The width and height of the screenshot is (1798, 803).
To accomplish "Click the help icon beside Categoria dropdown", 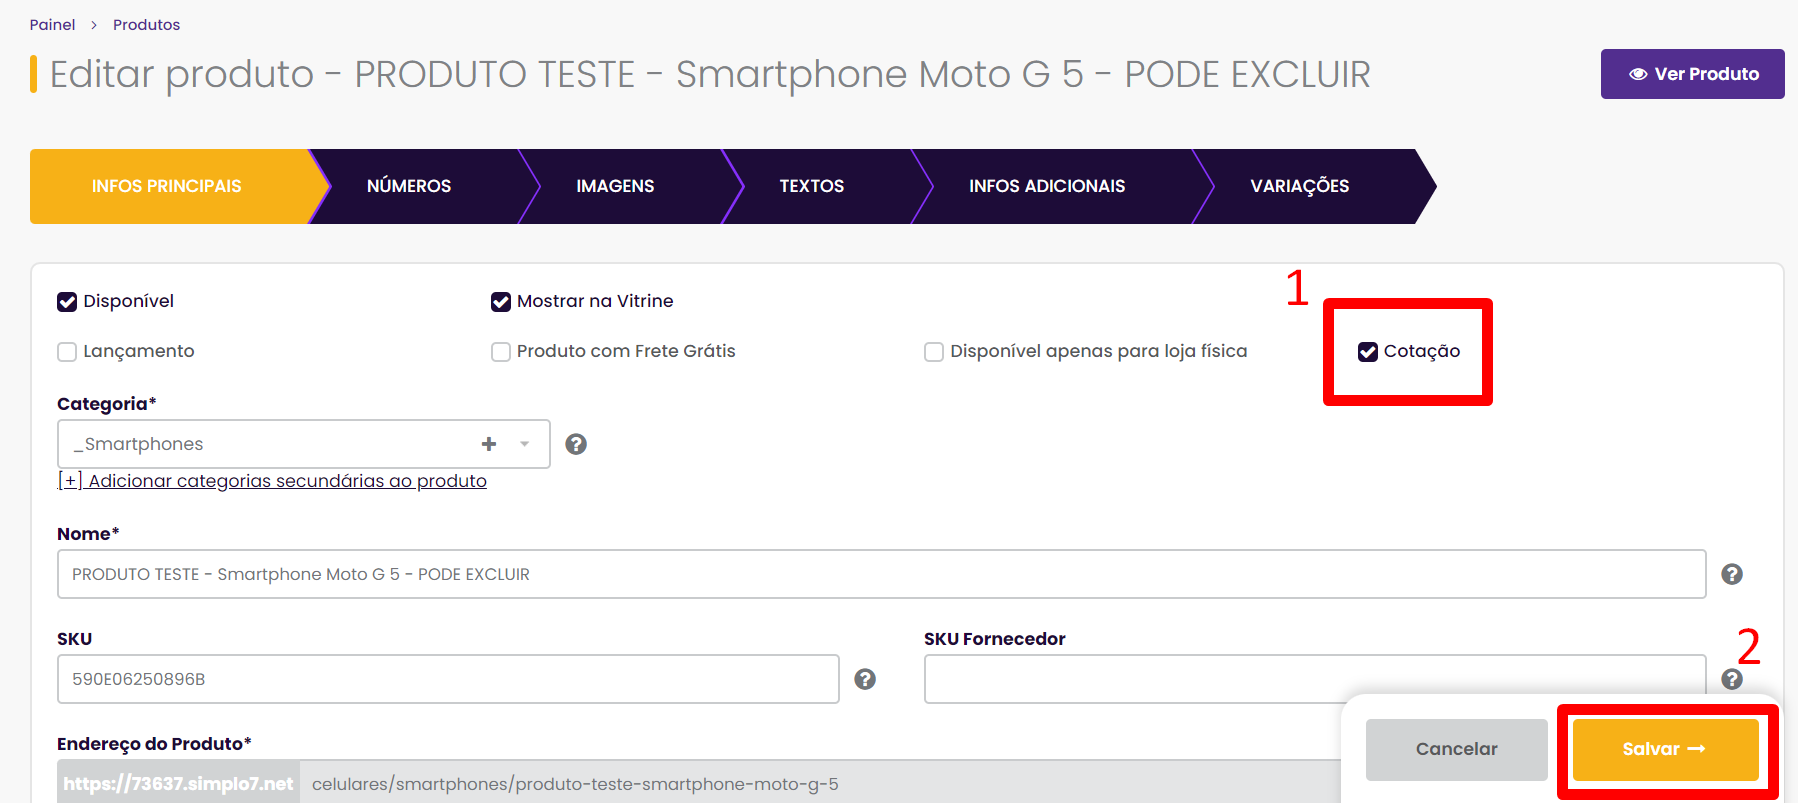I will [576, 444].
